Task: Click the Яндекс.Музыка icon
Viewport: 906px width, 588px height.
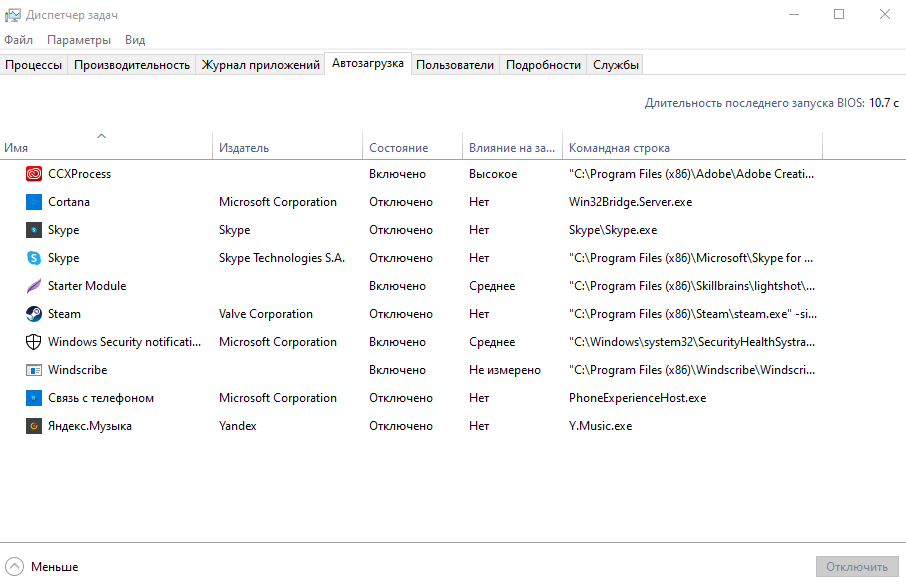Action: [x=34, y=426]
